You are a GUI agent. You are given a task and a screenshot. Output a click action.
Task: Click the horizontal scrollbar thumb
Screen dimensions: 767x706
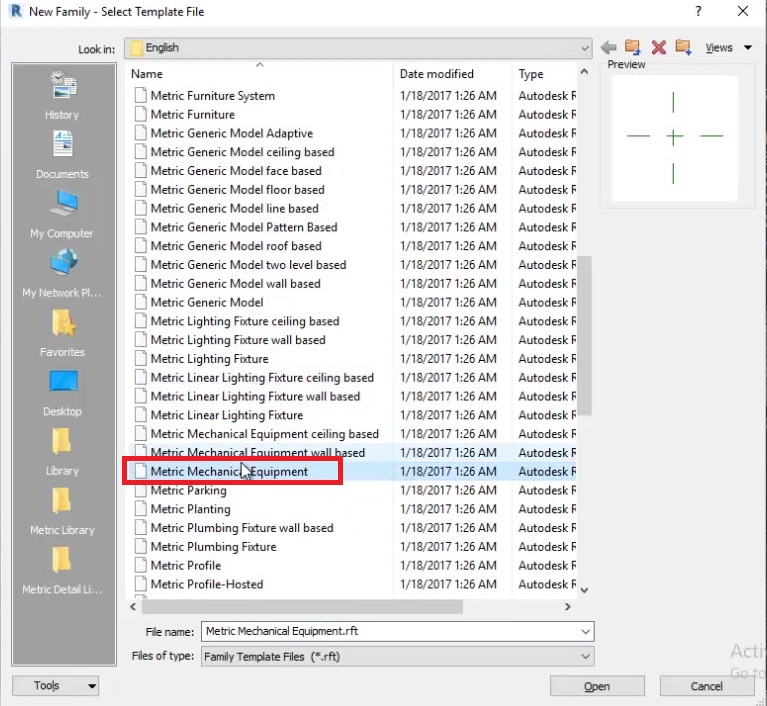click(302, 607)
